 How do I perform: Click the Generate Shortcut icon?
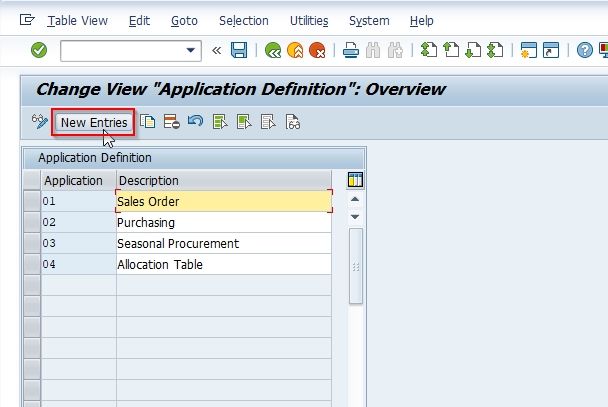[x=551, y=50]
